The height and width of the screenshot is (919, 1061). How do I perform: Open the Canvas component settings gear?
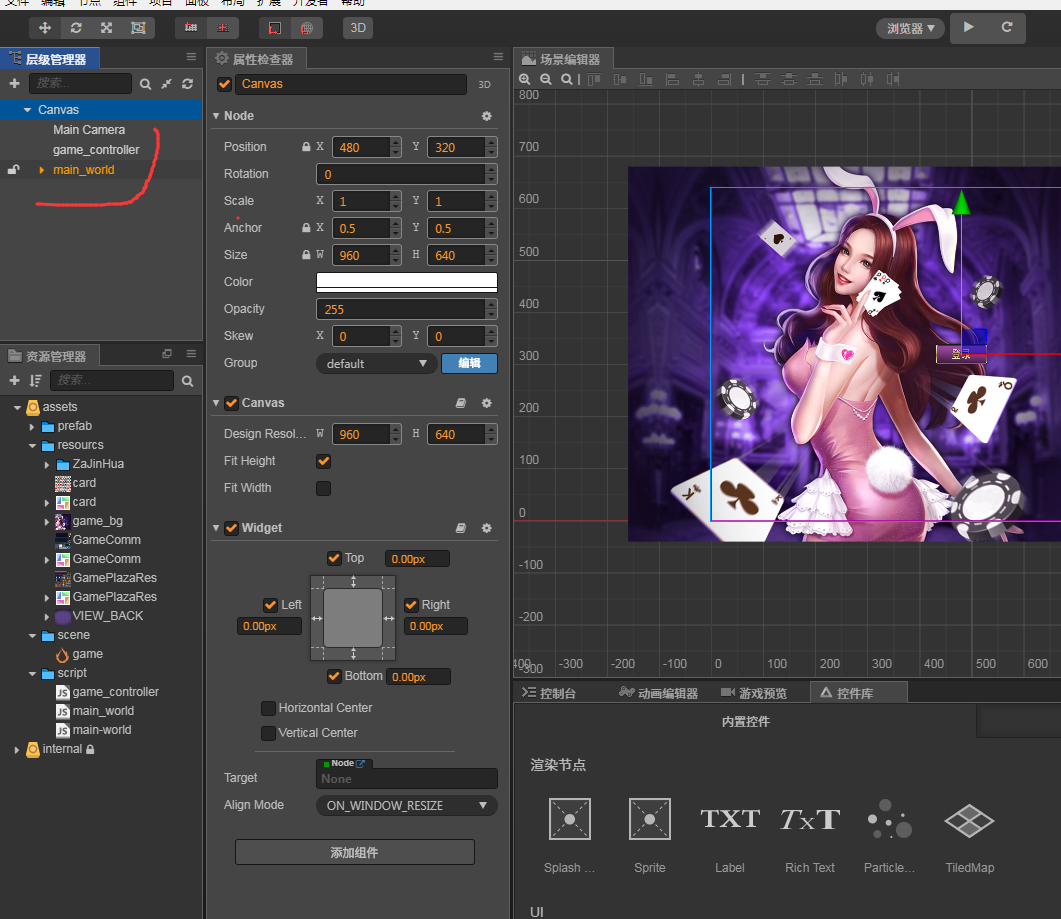pos(487,403)
